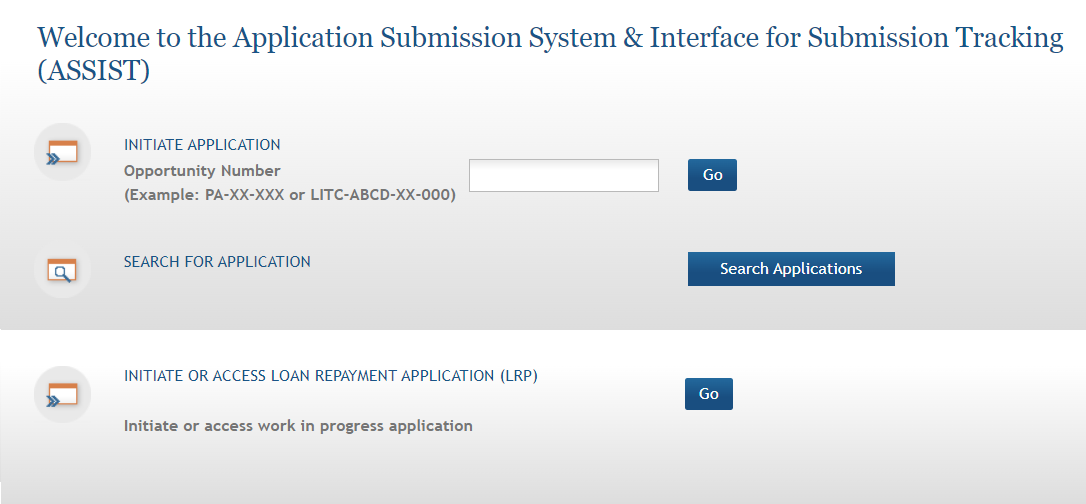Select the INITIATE APPLICATION heading

pyautogui.click(x=202, y=145)
